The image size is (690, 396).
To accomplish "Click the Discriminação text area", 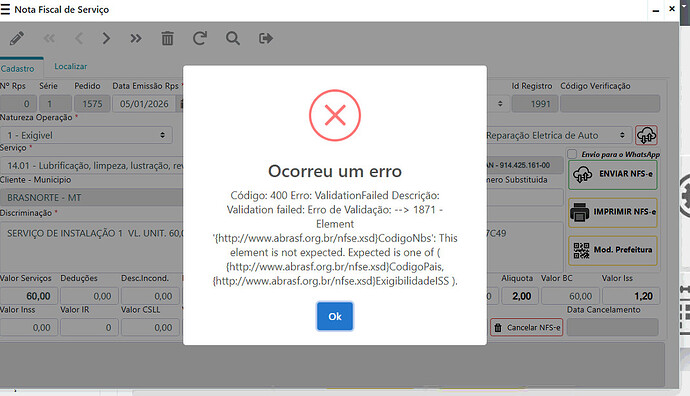I will pyautogui.click(x=92, y=246).
